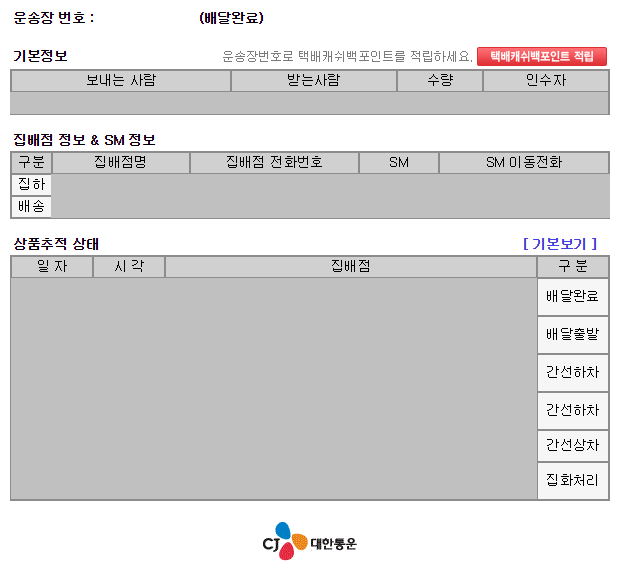
Task: Click the 집배점 정보 & SM 정보 heading
Action: [x=84, y=140]
